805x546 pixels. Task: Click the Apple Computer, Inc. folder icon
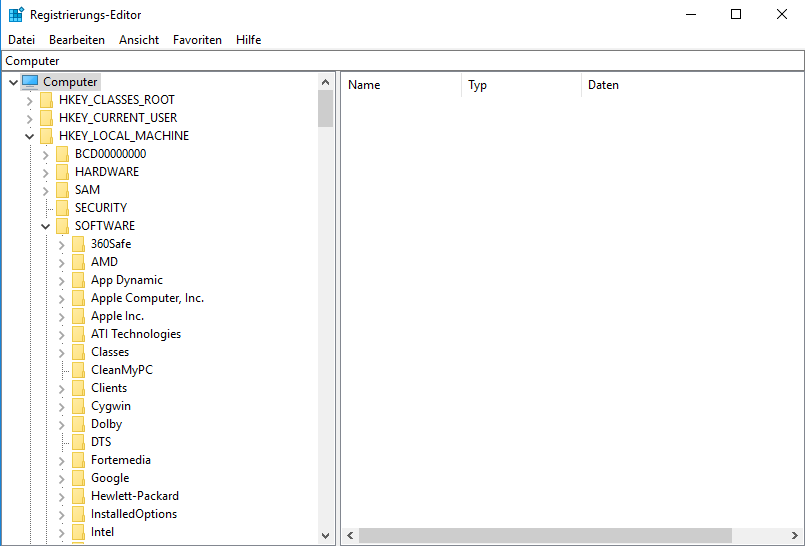coord(78,298)
